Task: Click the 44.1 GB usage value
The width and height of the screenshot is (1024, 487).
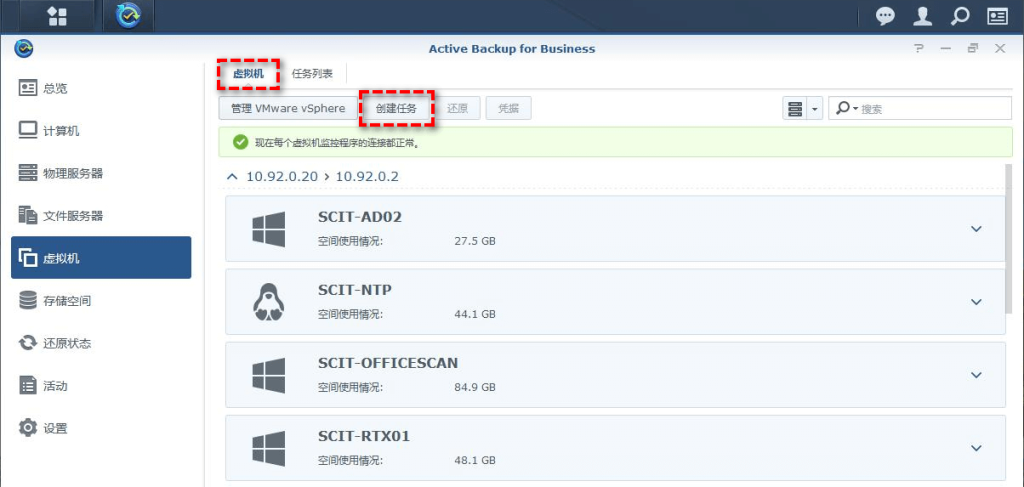Action: point(475,314)
